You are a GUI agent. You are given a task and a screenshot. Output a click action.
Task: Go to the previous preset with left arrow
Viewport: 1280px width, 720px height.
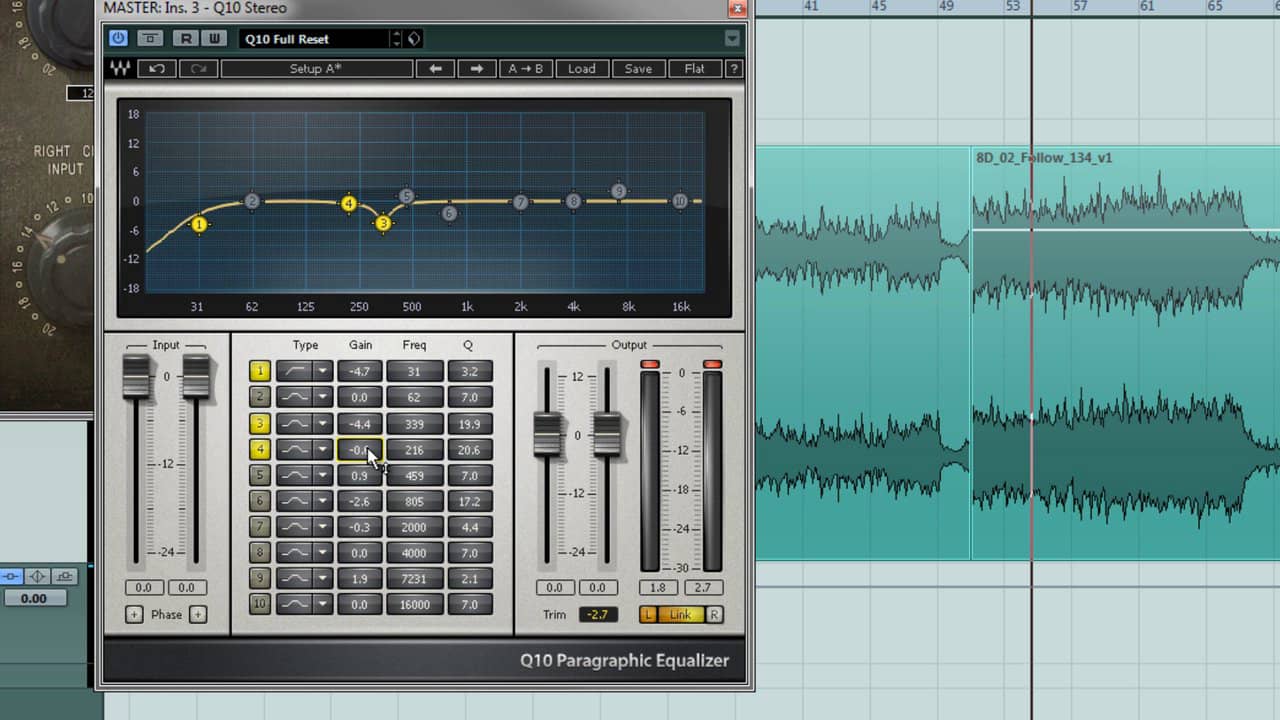tap(435, 69)
